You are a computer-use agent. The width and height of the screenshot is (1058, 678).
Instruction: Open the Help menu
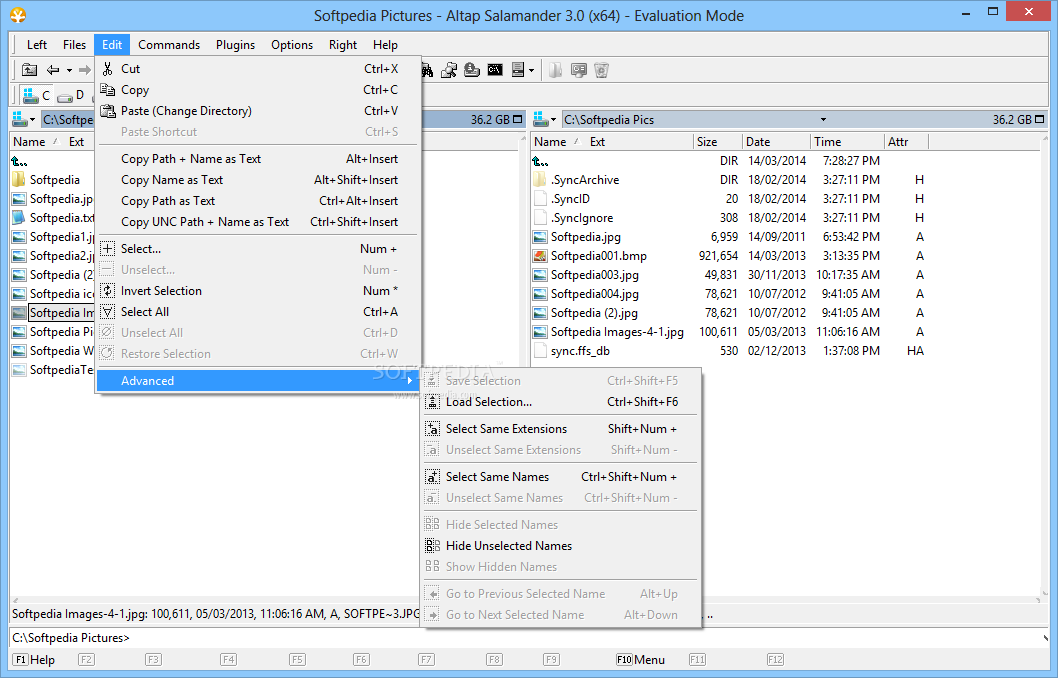385,45
